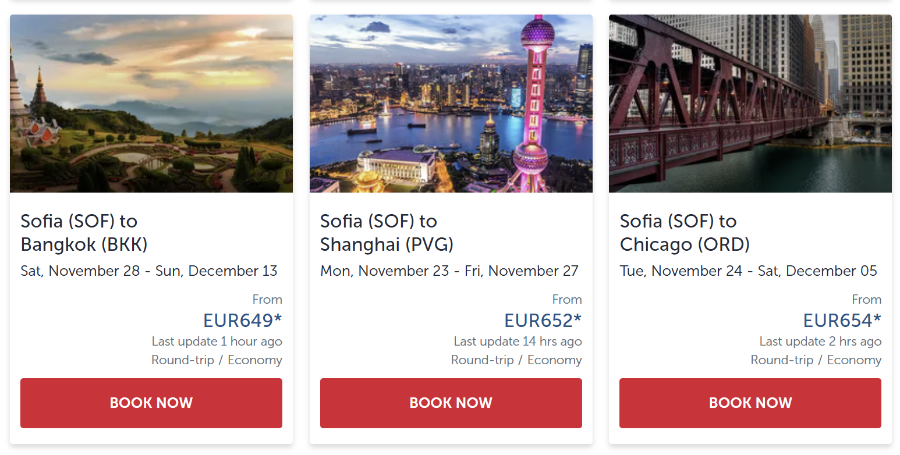Book the Sofia to Shanghai flight
900x455 pixels.
451,403
